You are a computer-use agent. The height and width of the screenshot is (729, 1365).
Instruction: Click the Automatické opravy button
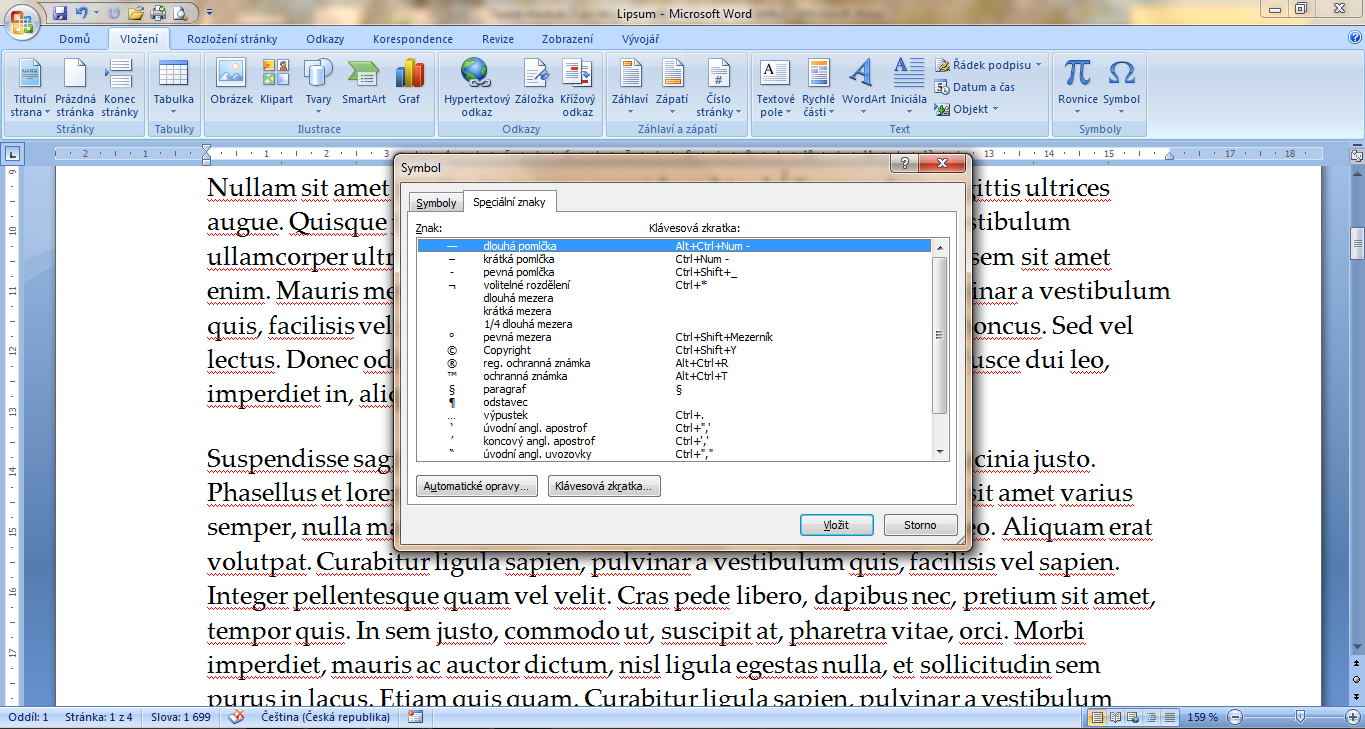(x=477, y=486)
